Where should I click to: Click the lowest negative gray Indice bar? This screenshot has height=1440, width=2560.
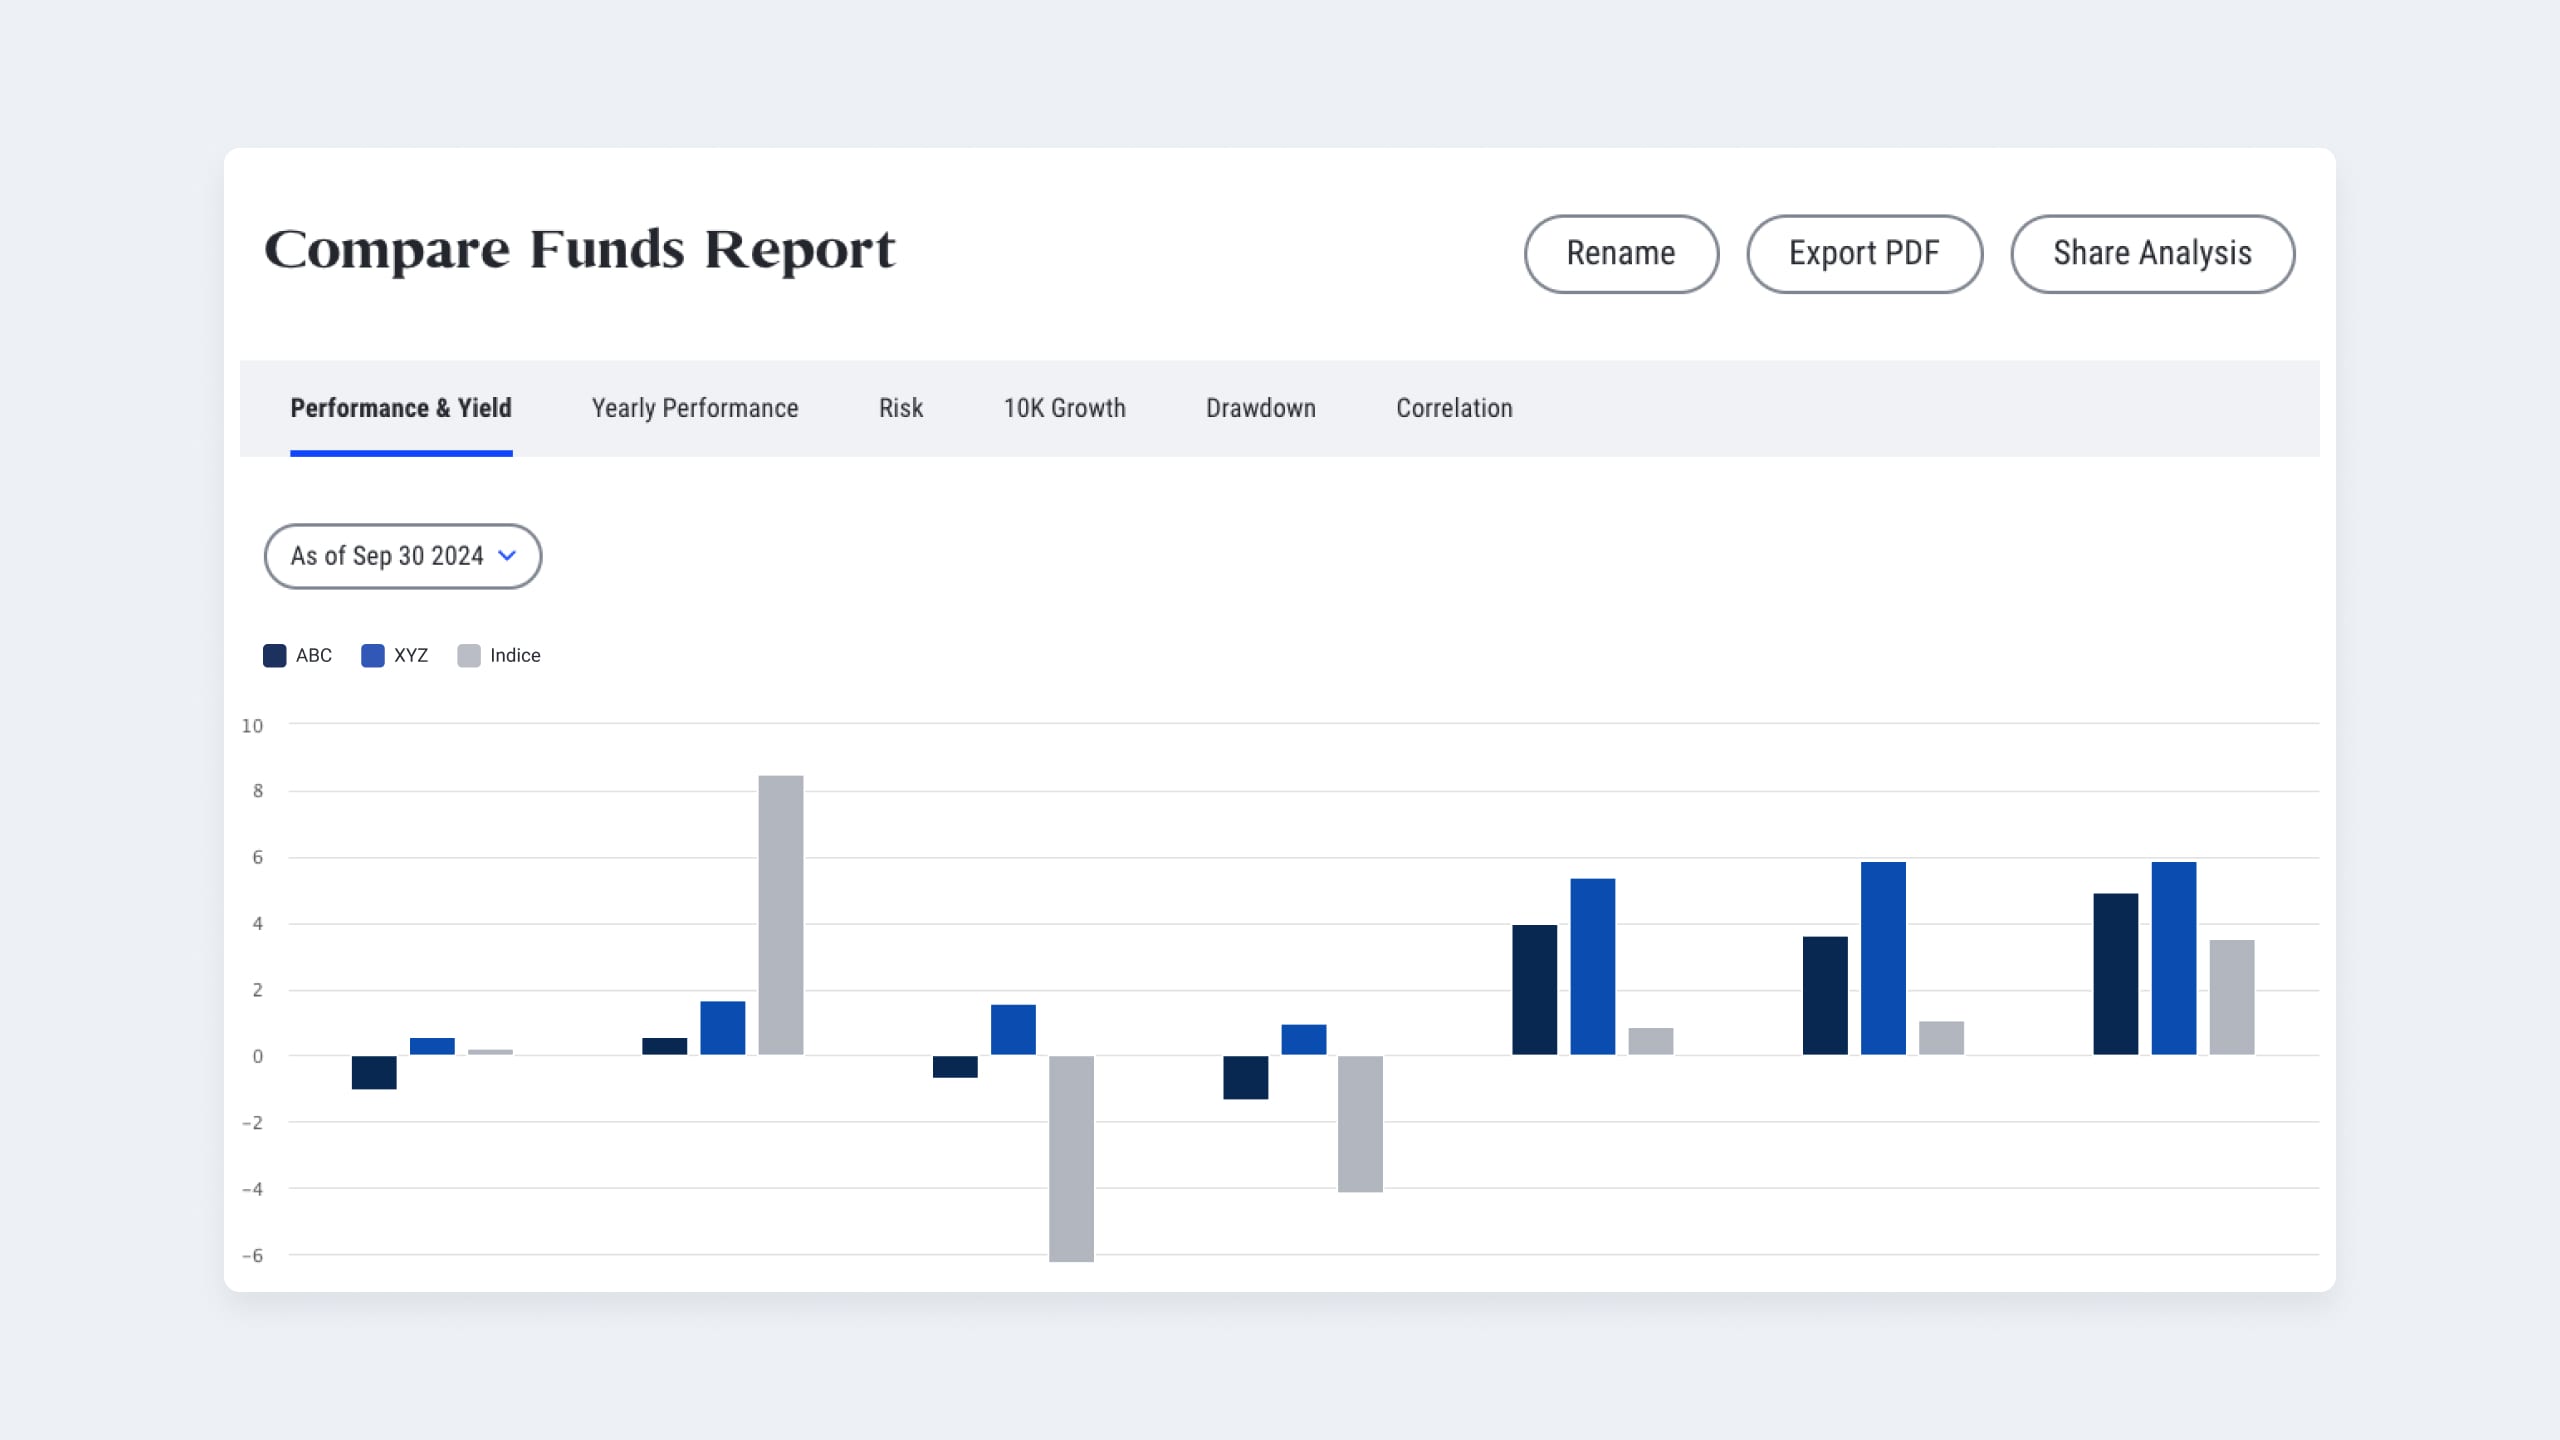[x=1070, y=1158]
